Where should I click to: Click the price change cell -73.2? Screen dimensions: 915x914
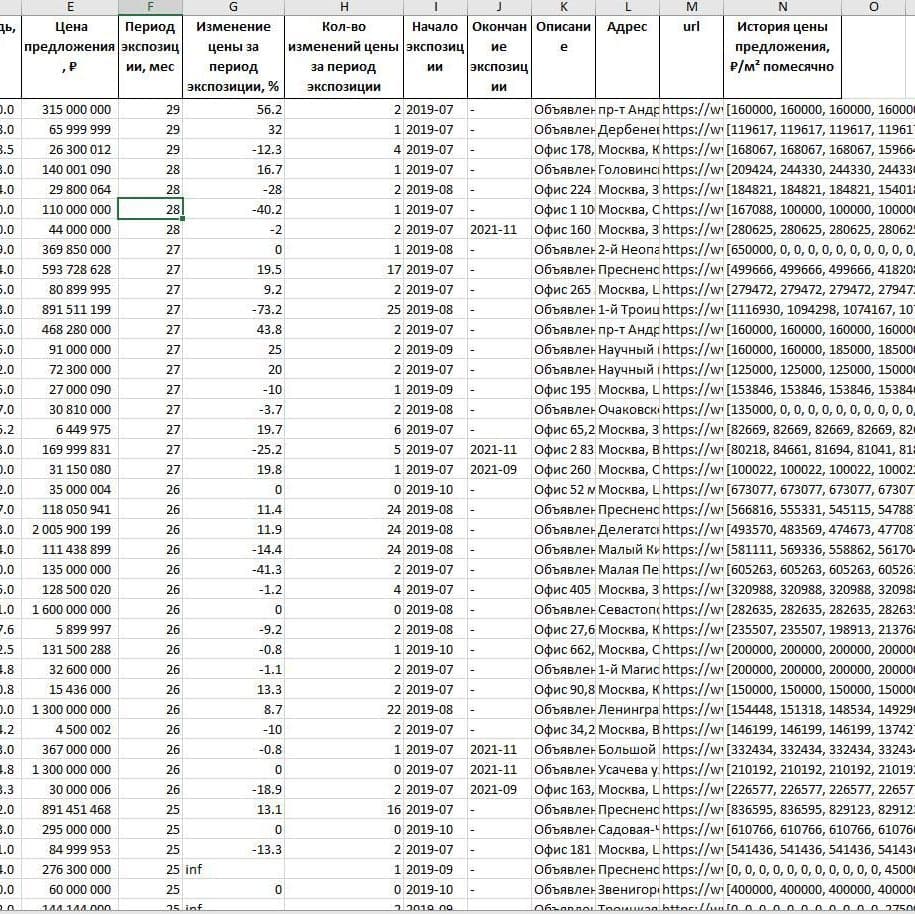tap(233, 309)
